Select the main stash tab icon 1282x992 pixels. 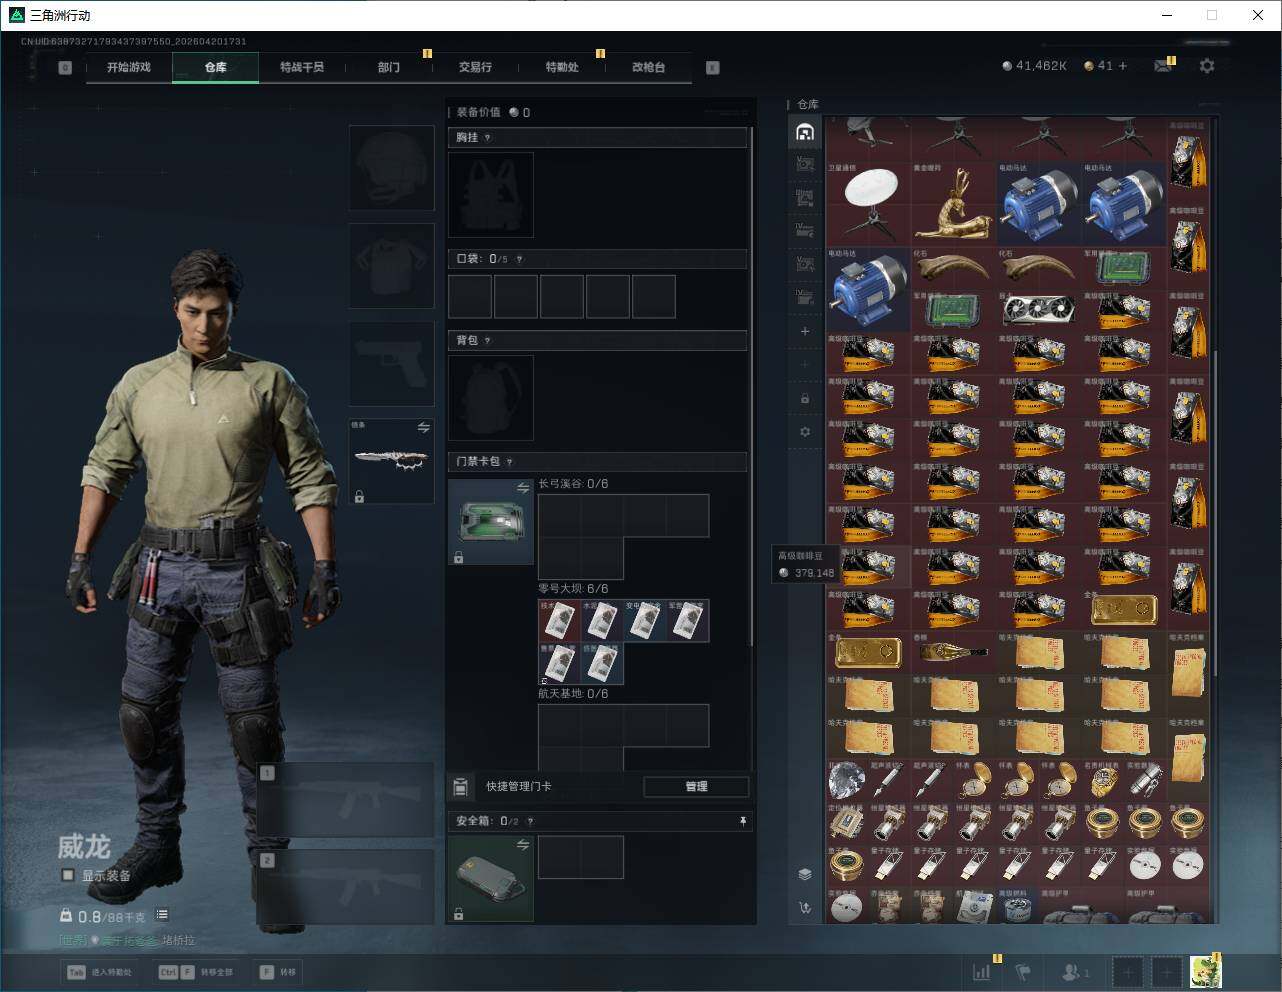pos(805,132)
